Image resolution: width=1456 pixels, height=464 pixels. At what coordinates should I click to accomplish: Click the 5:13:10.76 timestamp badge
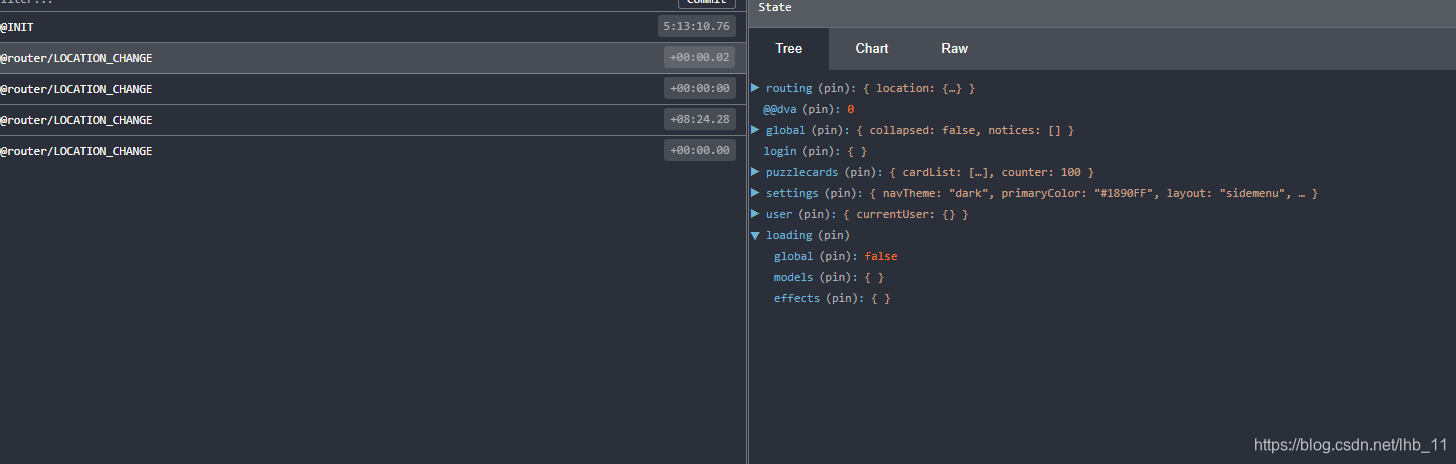point(697,27)
